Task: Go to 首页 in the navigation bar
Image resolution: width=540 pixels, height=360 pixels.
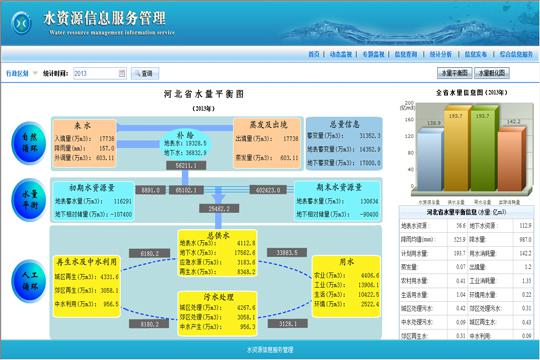Action: (x=314, y=54)
